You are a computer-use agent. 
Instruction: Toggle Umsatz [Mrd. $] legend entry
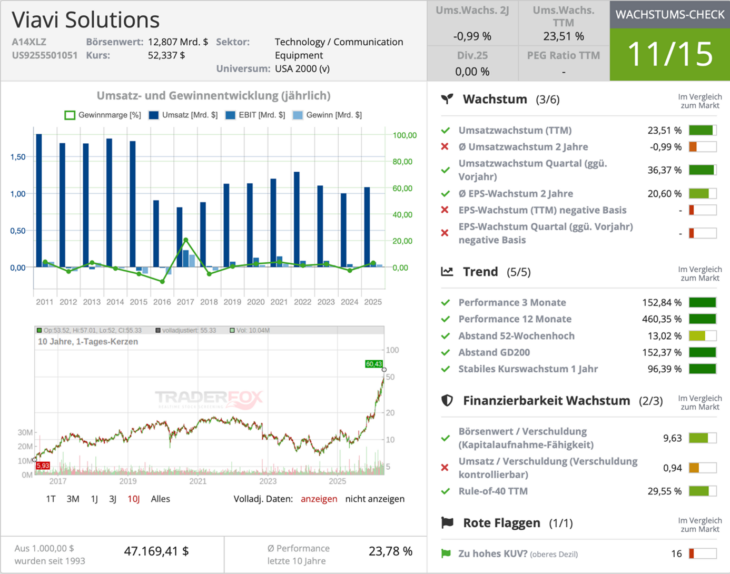(183, 115)
